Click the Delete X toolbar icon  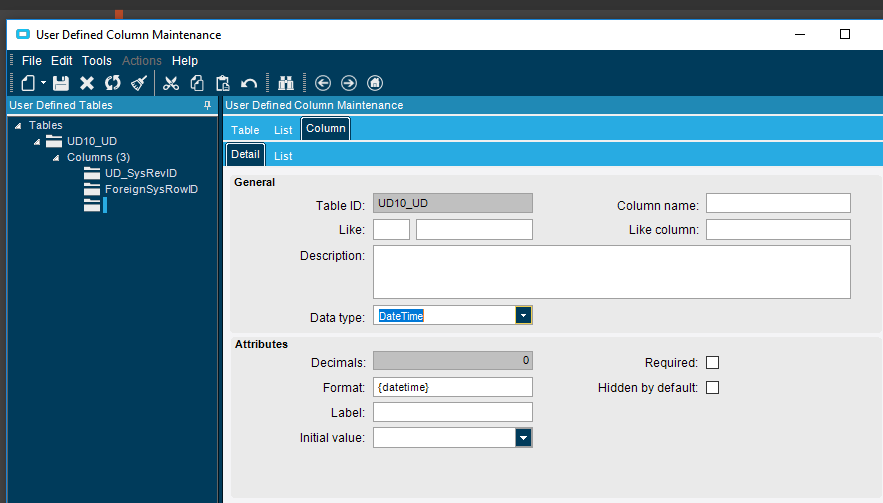87,83
